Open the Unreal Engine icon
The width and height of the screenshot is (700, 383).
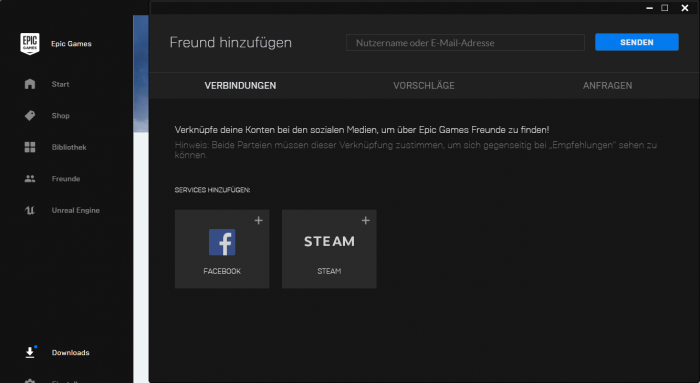(x=30, y=210)
